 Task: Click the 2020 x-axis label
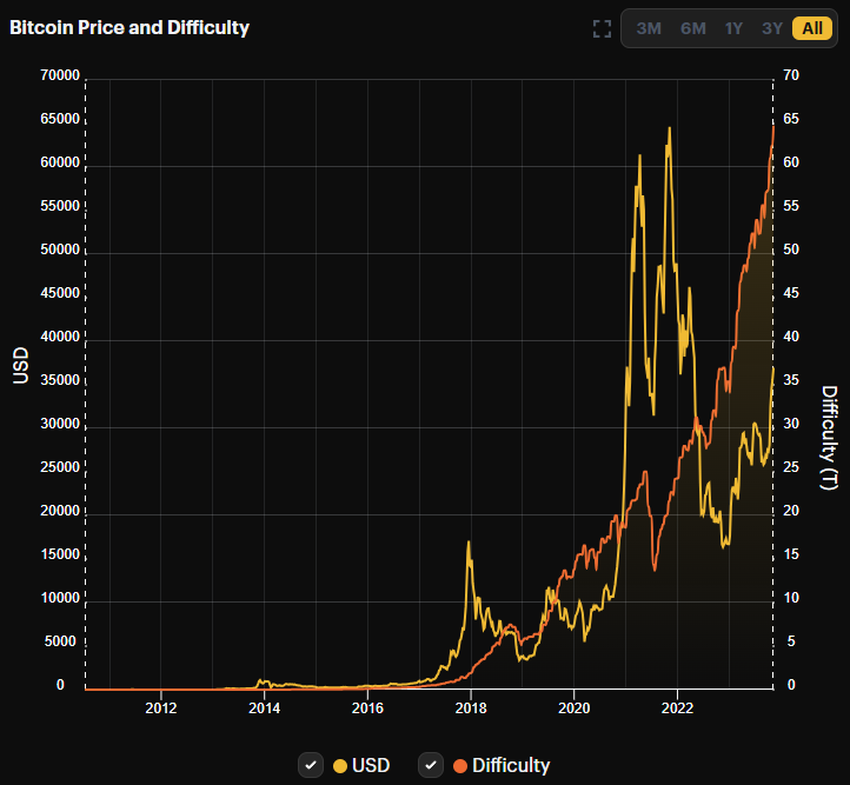click(x=574, y=708)
